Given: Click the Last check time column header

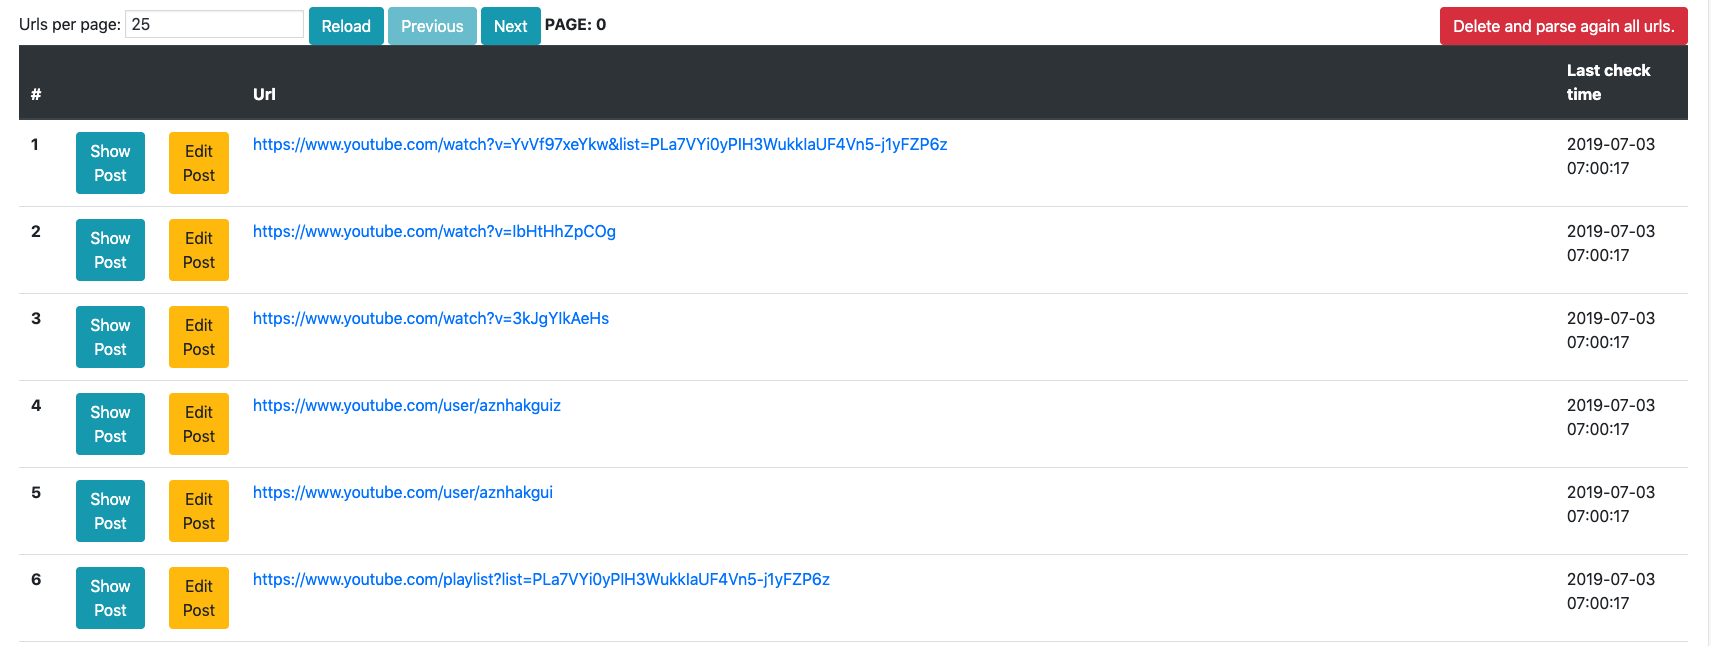Looking at the screenshot, I should tap(1608, 82).
